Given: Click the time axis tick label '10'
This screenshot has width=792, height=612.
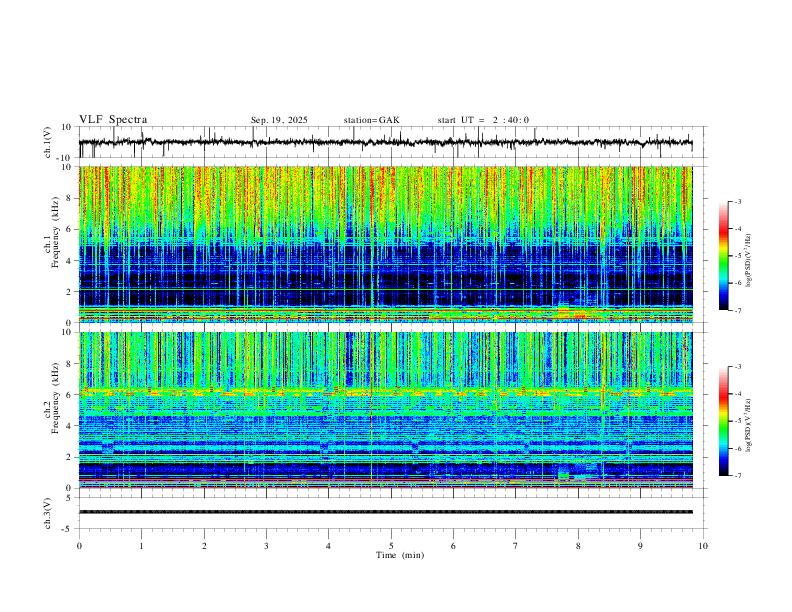Looking at the screenshot, I should tap(703, 546).
